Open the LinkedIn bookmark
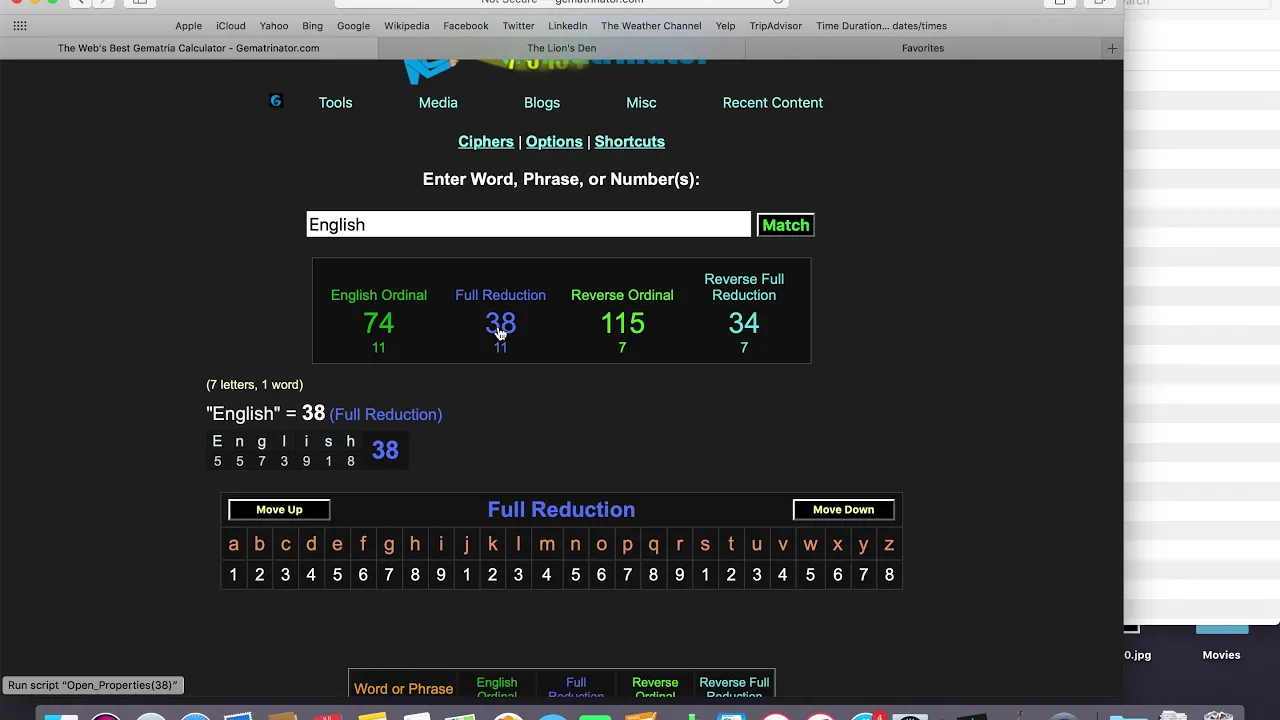Viewport: 1280px width, 720px height. [567, 26]
